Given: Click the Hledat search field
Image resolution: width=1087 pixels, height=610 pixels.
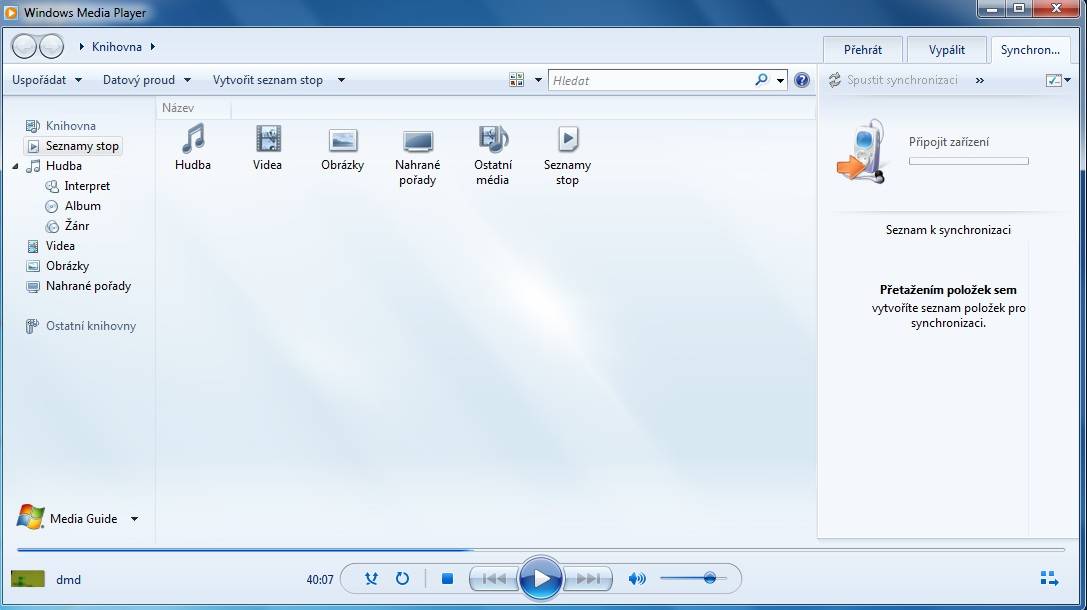Looking at the screenshot, I should [652, 80].
